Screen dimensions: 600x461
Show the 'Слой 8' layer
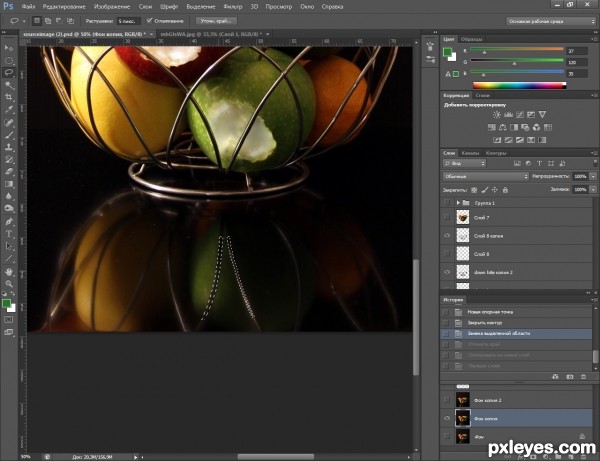(x=447, y=254)
